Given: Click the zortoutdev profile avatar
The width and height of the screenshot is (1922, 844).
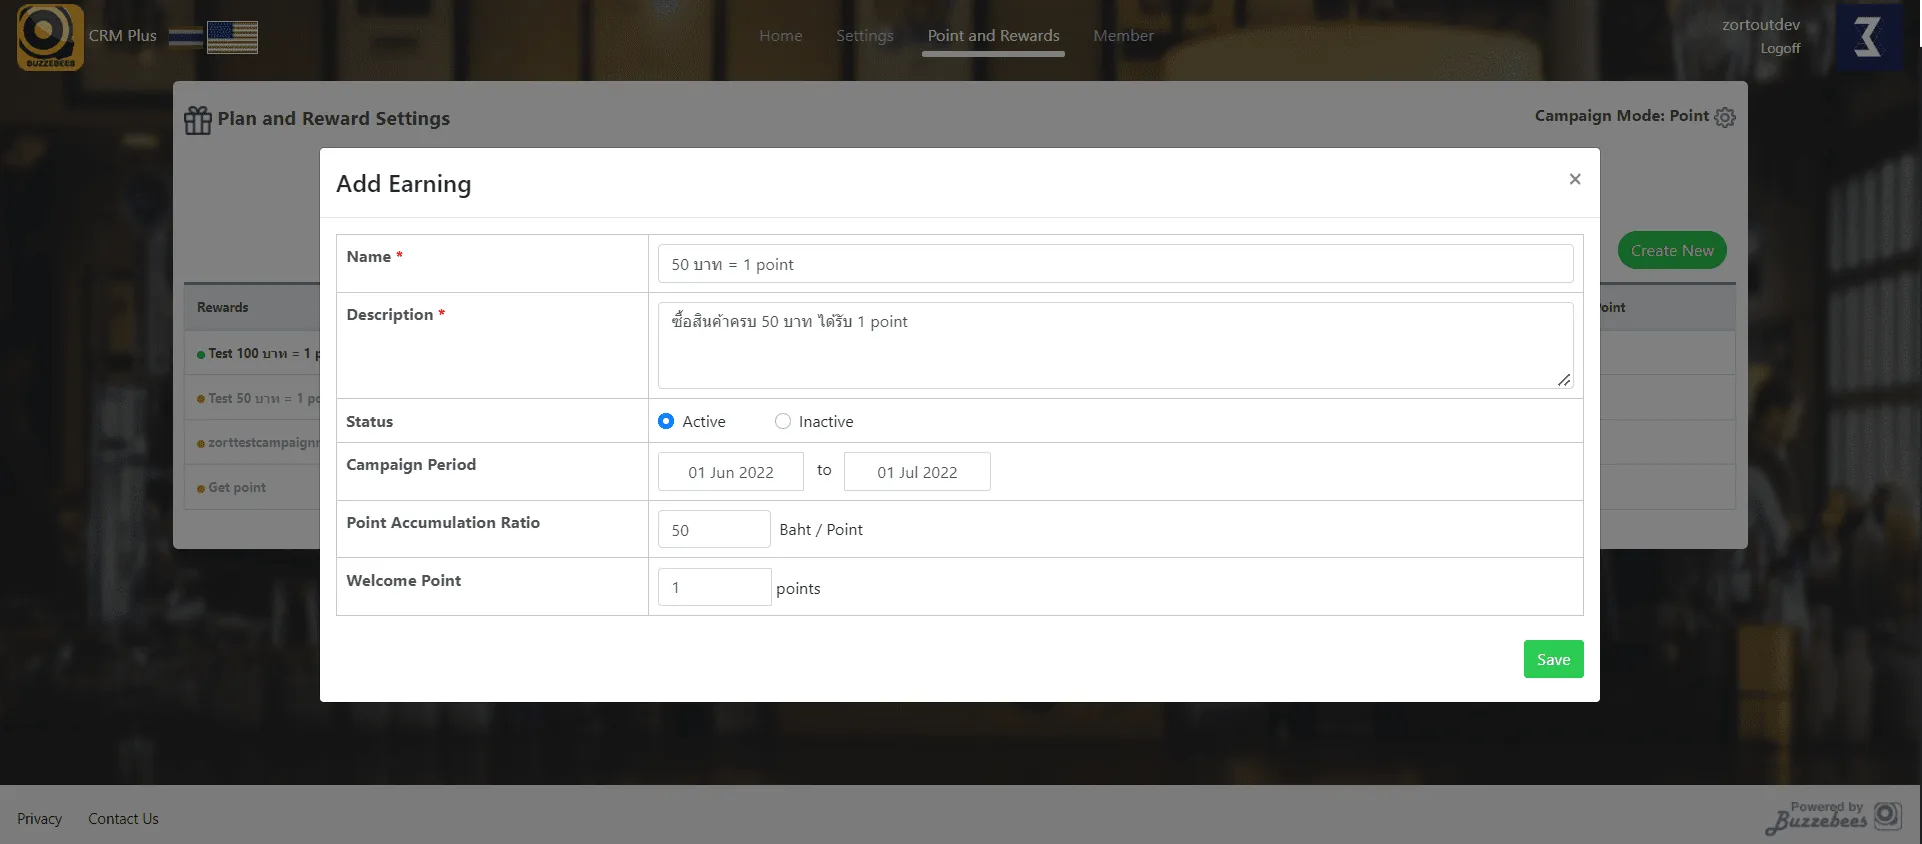Looking at the screenshot, I should click(x=1868, y=37).
